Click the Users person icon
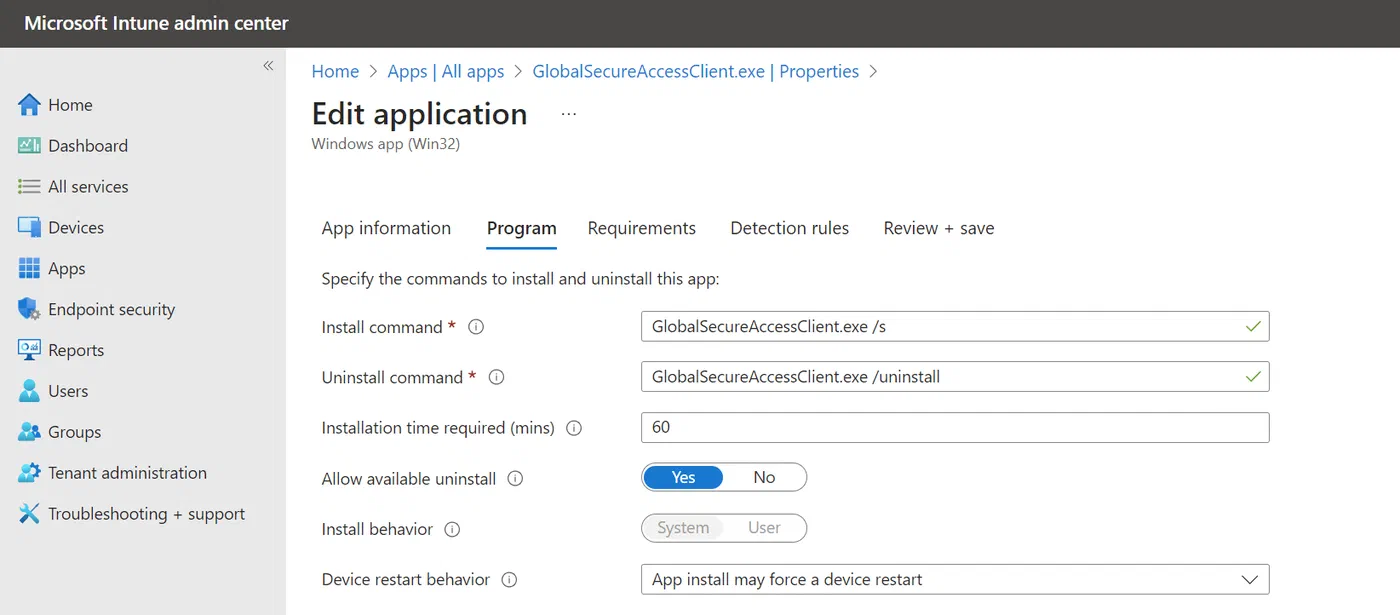 coord(29,392)
